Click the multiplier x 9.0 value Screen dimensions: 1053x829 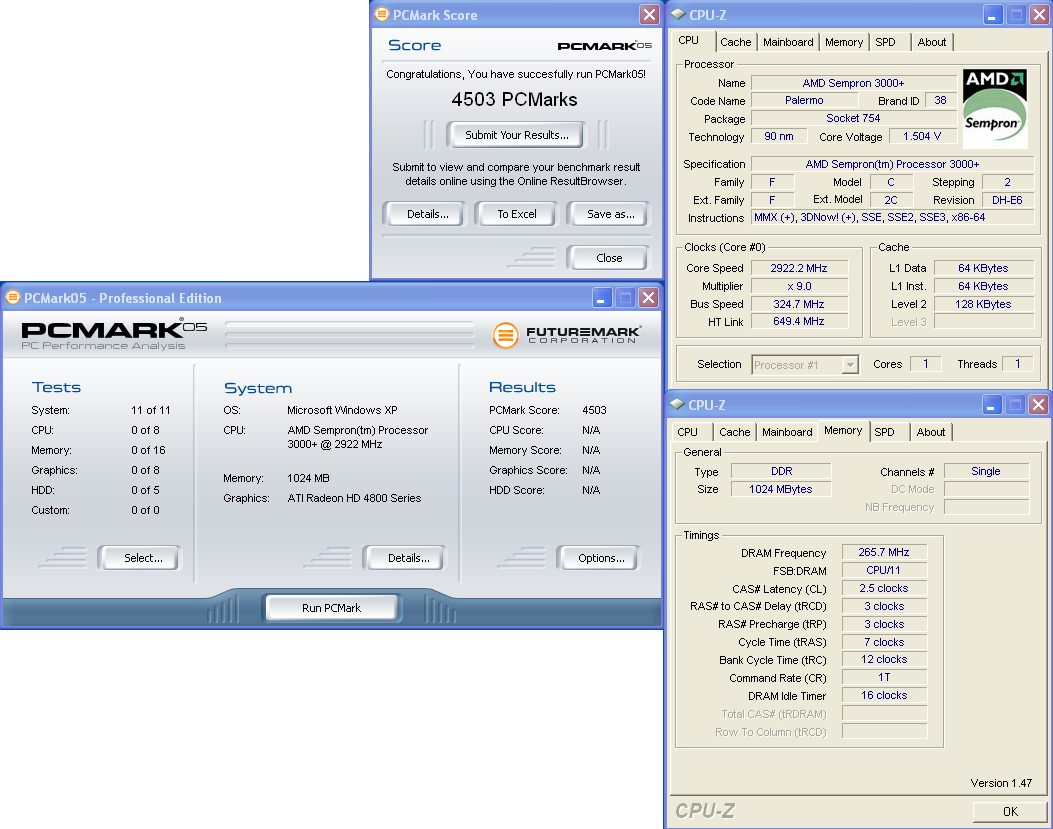tap(799, 286)
